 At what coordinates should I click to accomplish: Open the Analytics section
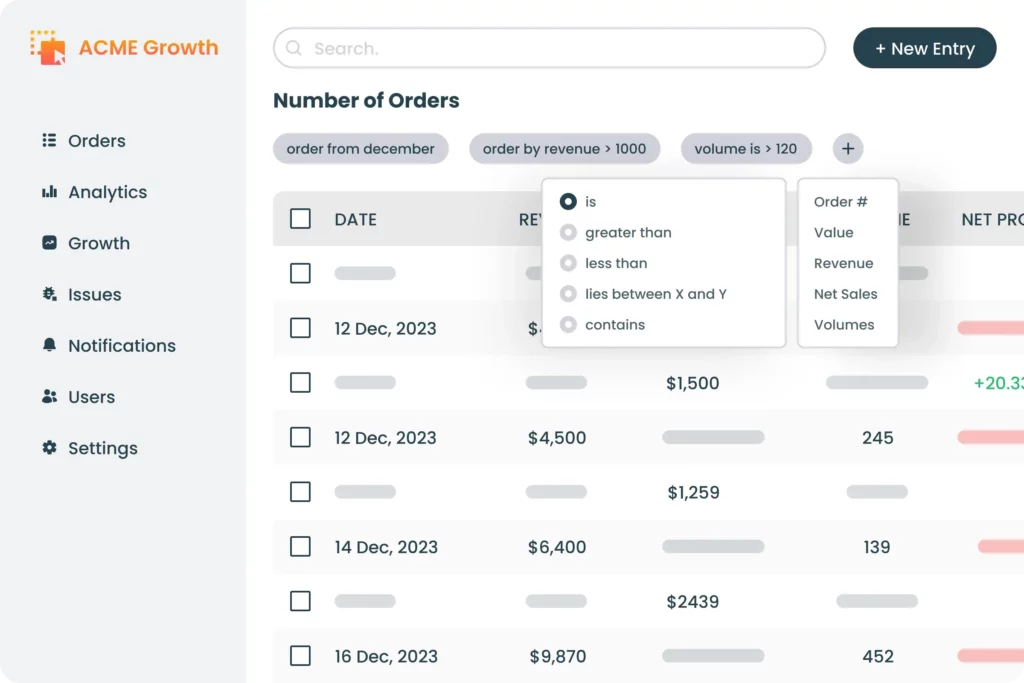pyautogui.click(x=106, y=192)
